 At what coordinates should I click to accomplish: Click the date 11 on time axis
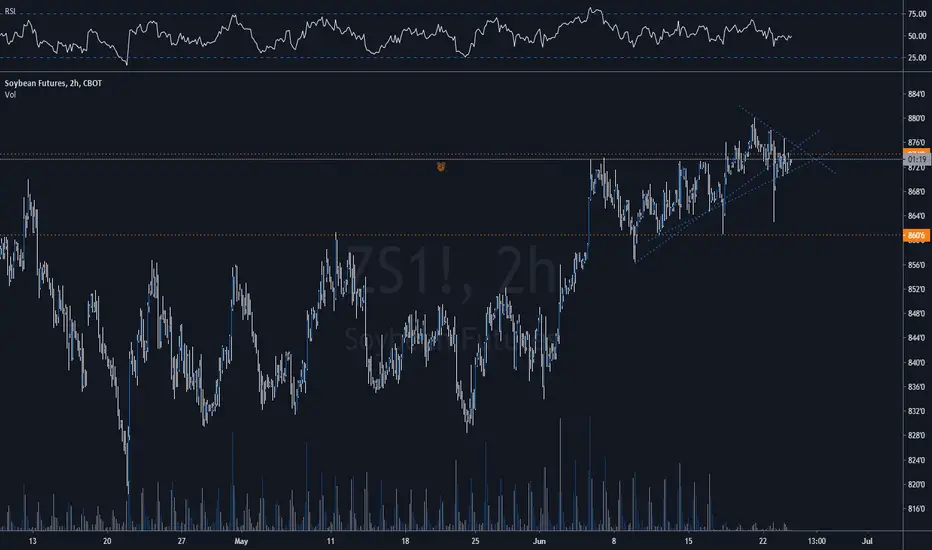click(x=330, y=541)
